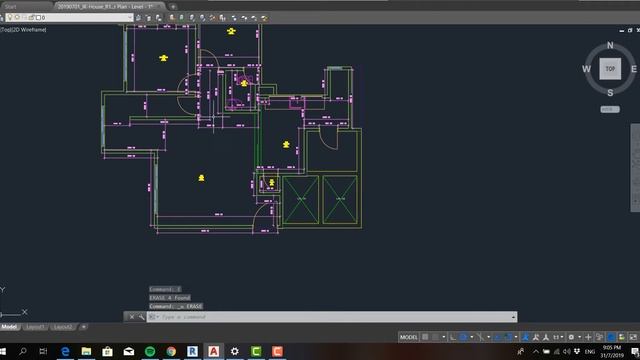Viewport: 640px width, 360px height.
Task: Expand command history arrow at command line end
Action: pyautogui.click(x=513, y=317)
